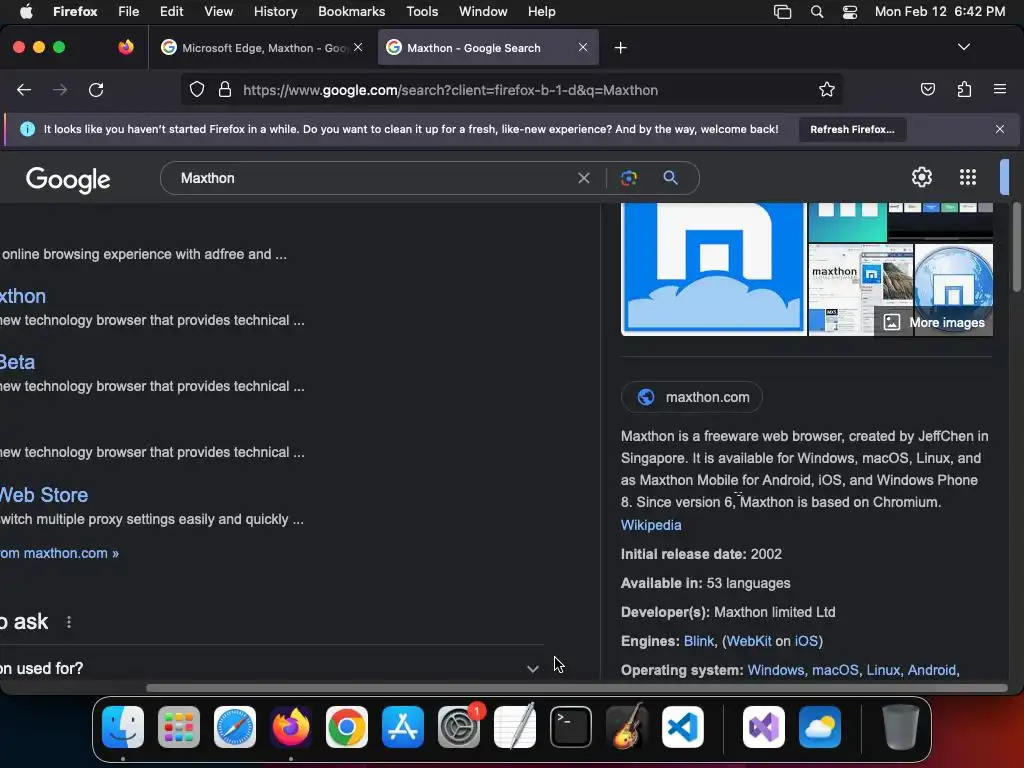The width and height of the screenshot is (1024, 768).
Task: Launch Visual Studio Code from the Dock
Action: pos(682,727)
